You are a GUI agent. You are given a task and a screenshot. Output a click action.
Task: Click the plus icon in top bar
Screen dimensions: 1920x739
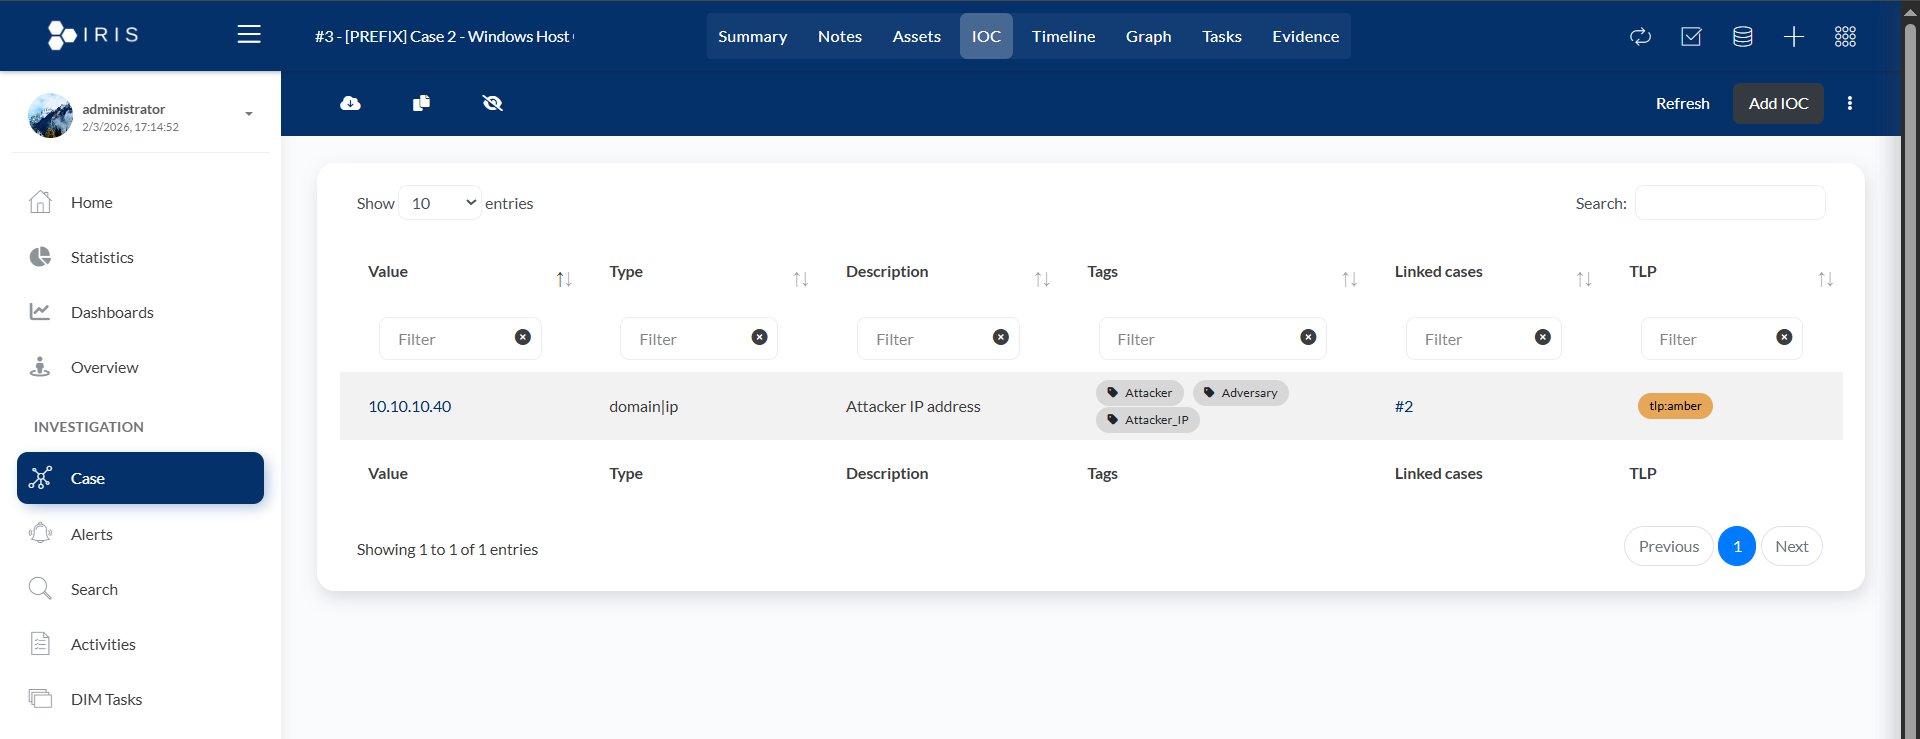pyautogui.click(x=1793, y=37)
